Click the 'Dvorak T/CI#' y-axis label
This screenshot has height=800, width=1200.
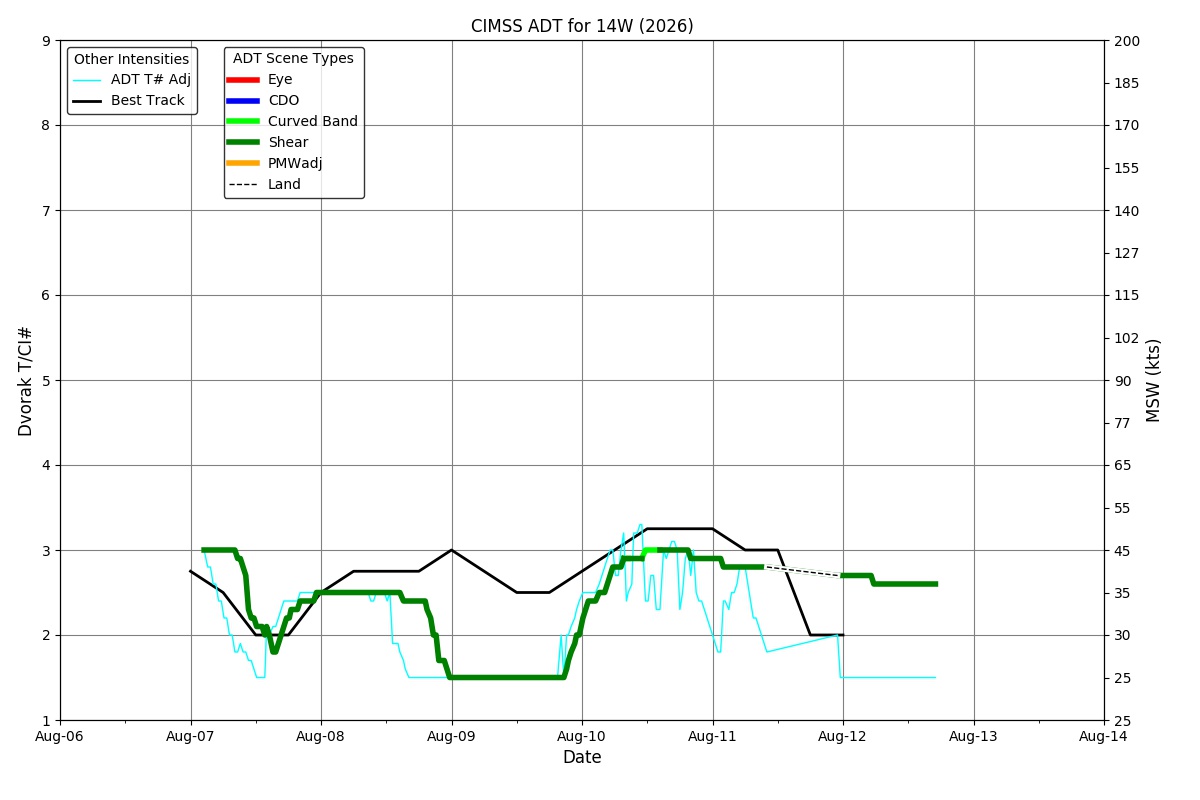[26, 381]
